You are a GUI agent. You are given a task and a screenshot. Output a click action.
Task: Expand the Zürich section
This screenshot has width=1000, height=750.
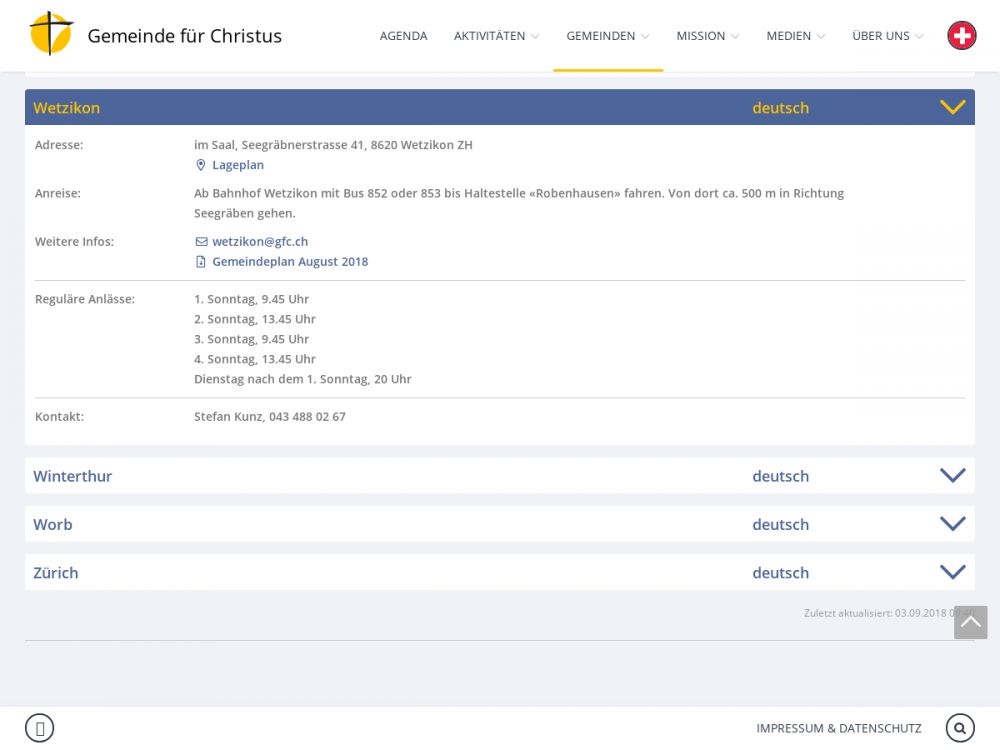(x=952, y=572)
